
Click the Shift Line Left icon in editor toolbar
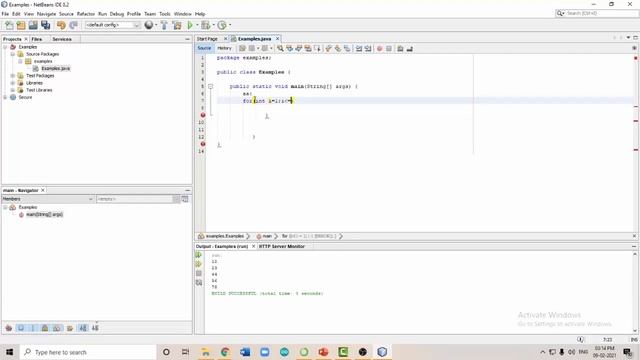[359, 49]
